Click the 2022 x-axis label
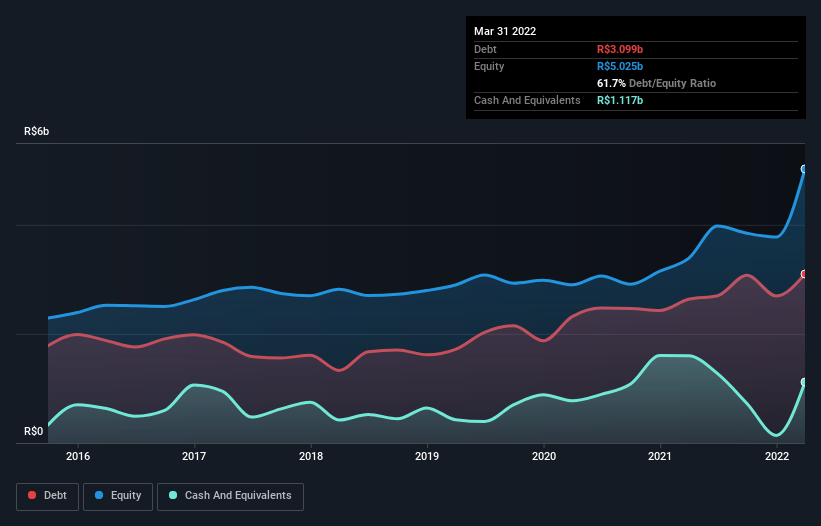 [777, 456]
